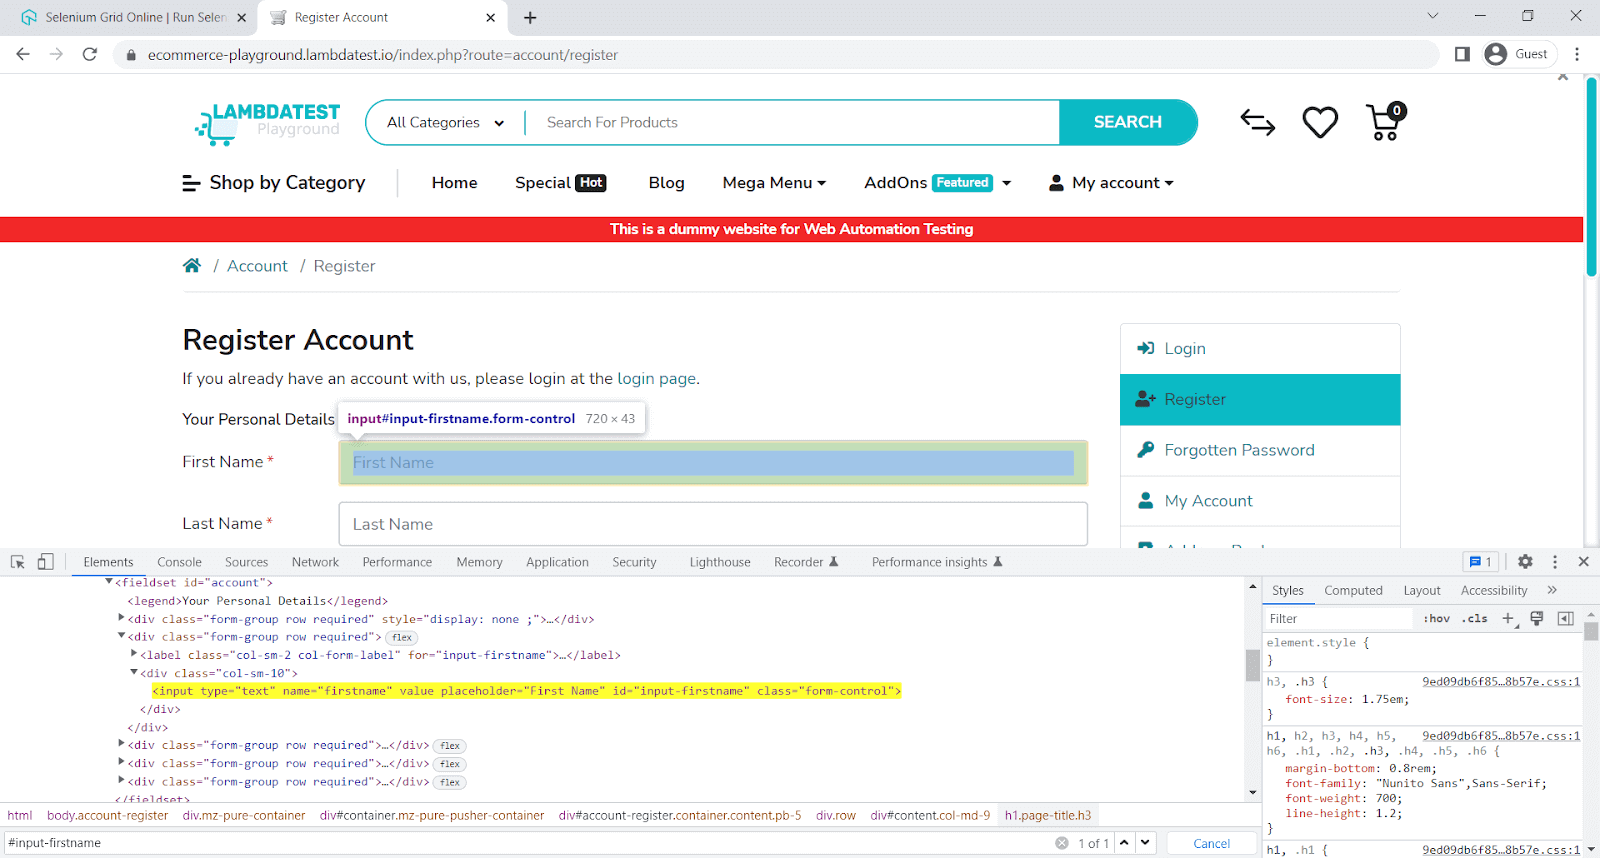Toggle the browser side panel icon
This screenshot has width=1600, height=858.
pos(1462,54)
